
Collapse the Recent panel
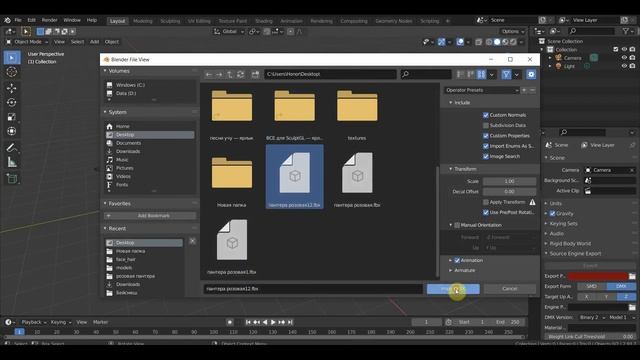click(105, 228)
